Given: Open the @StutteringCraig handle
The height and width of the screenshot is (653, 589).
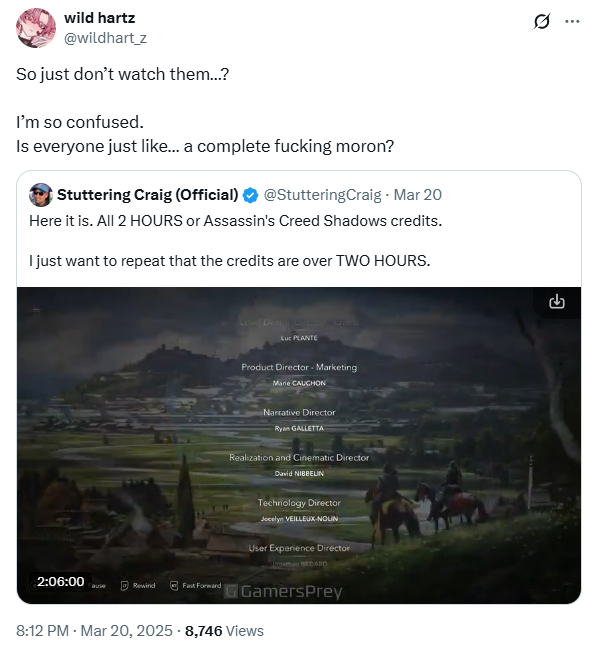Looking at the screenshot, I should (322, 194).
